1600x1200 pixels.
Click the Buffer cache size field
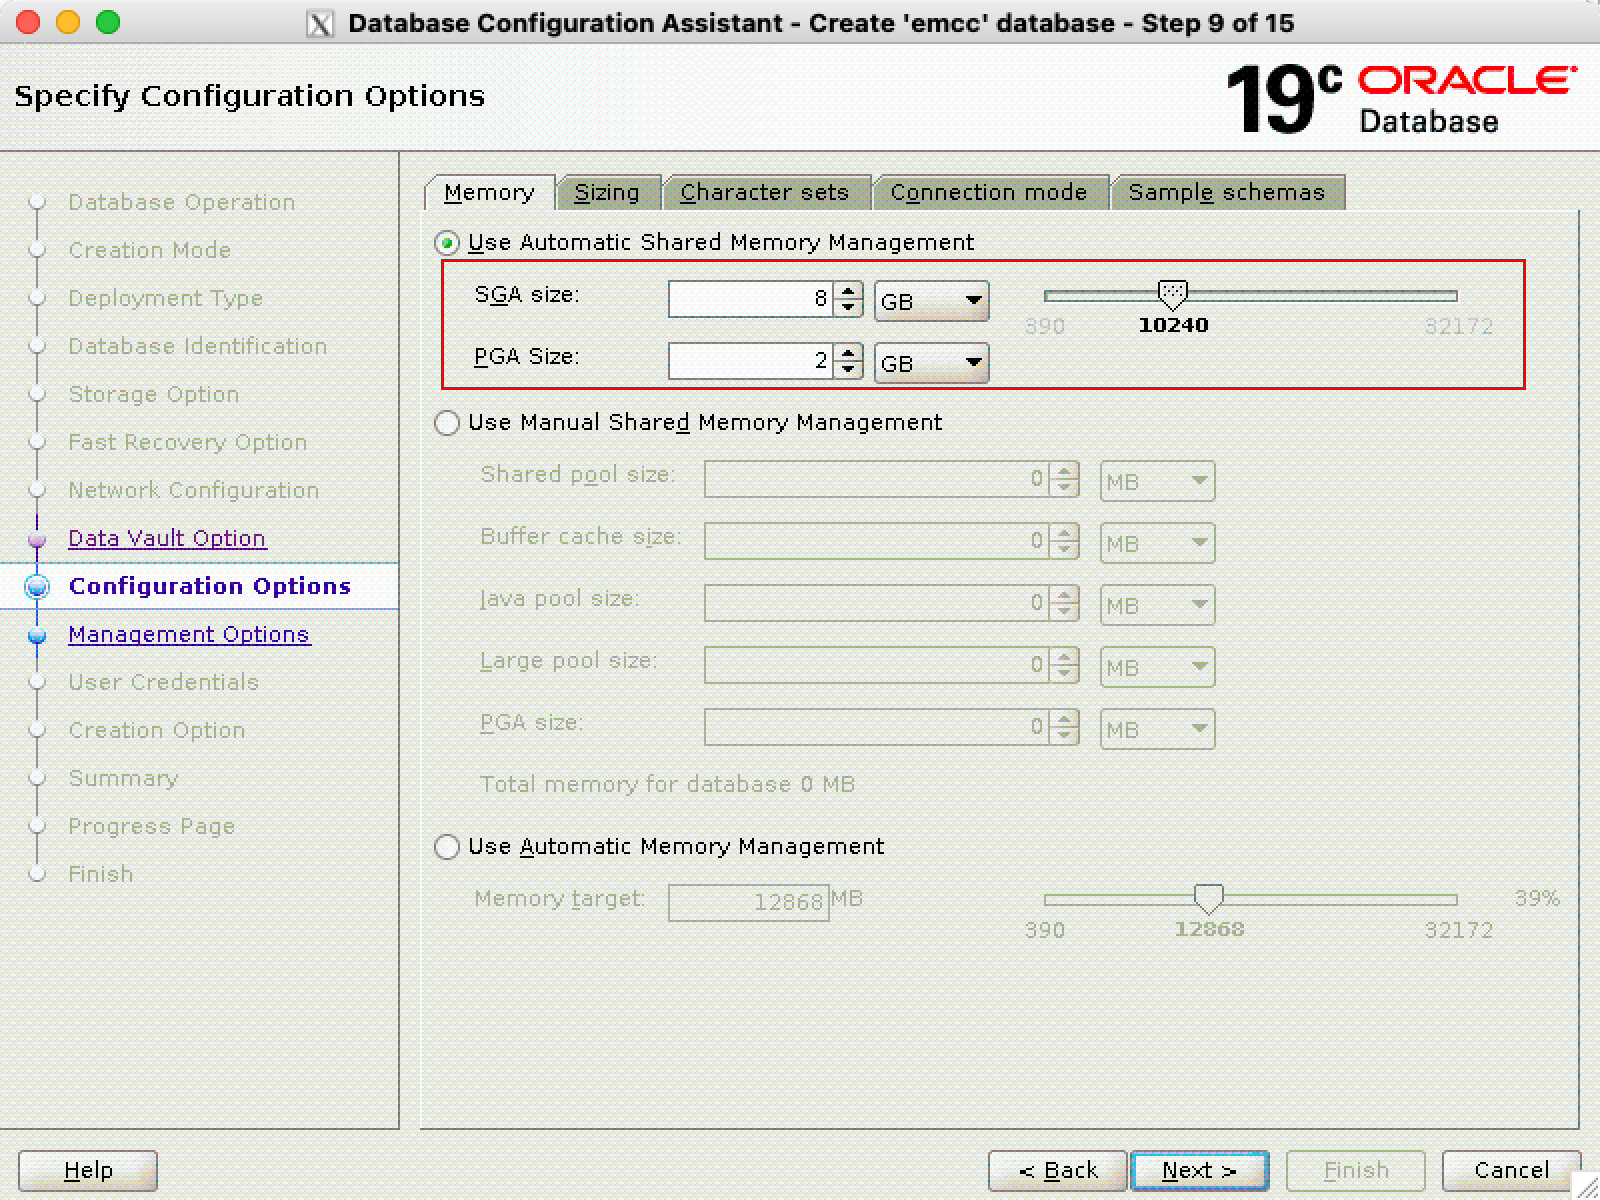pos(877,541)
